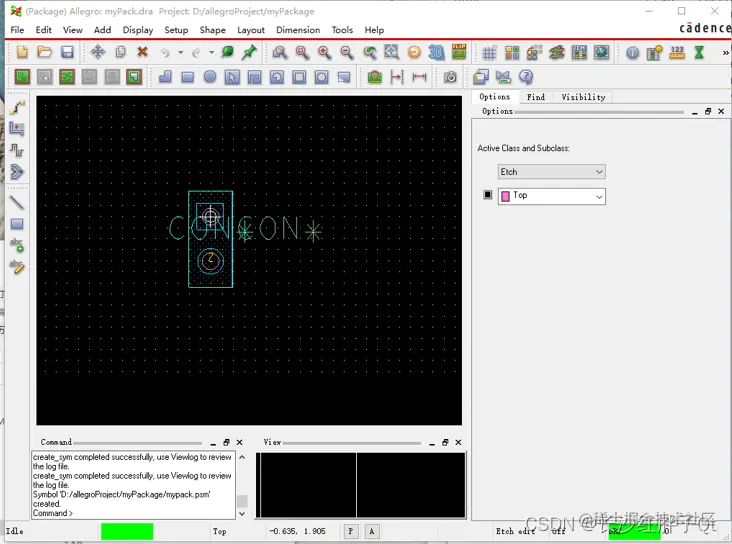
Task: Click the Redo arrow icon
Action: [x=196, y=53]
